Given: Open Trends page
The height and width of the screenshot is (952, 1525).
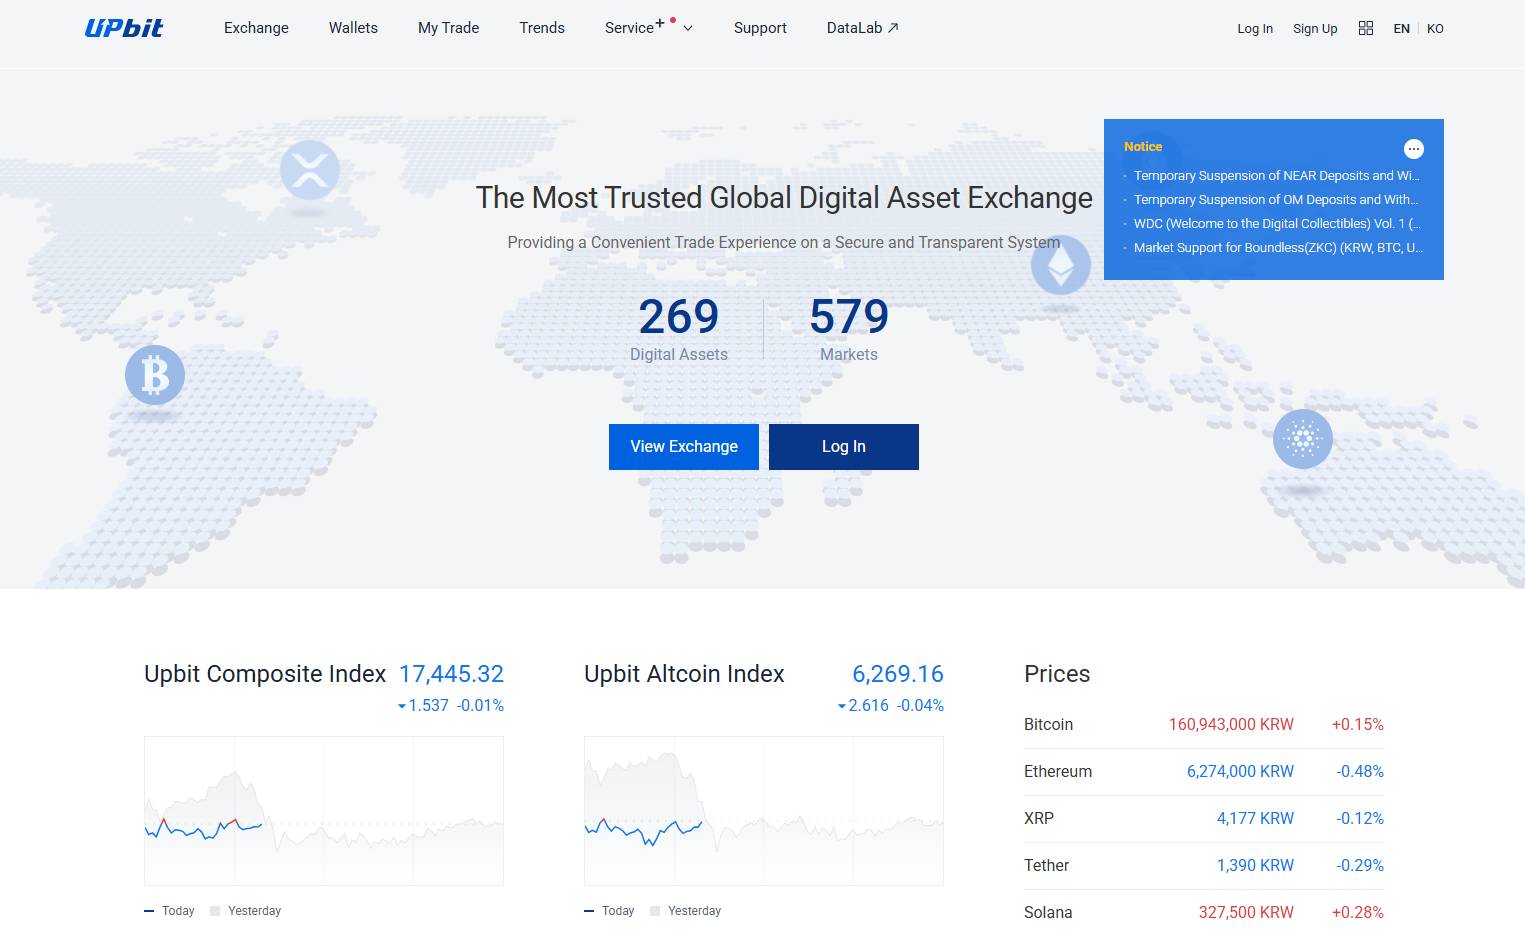Looking at the screenshot, I should [542, 28].
